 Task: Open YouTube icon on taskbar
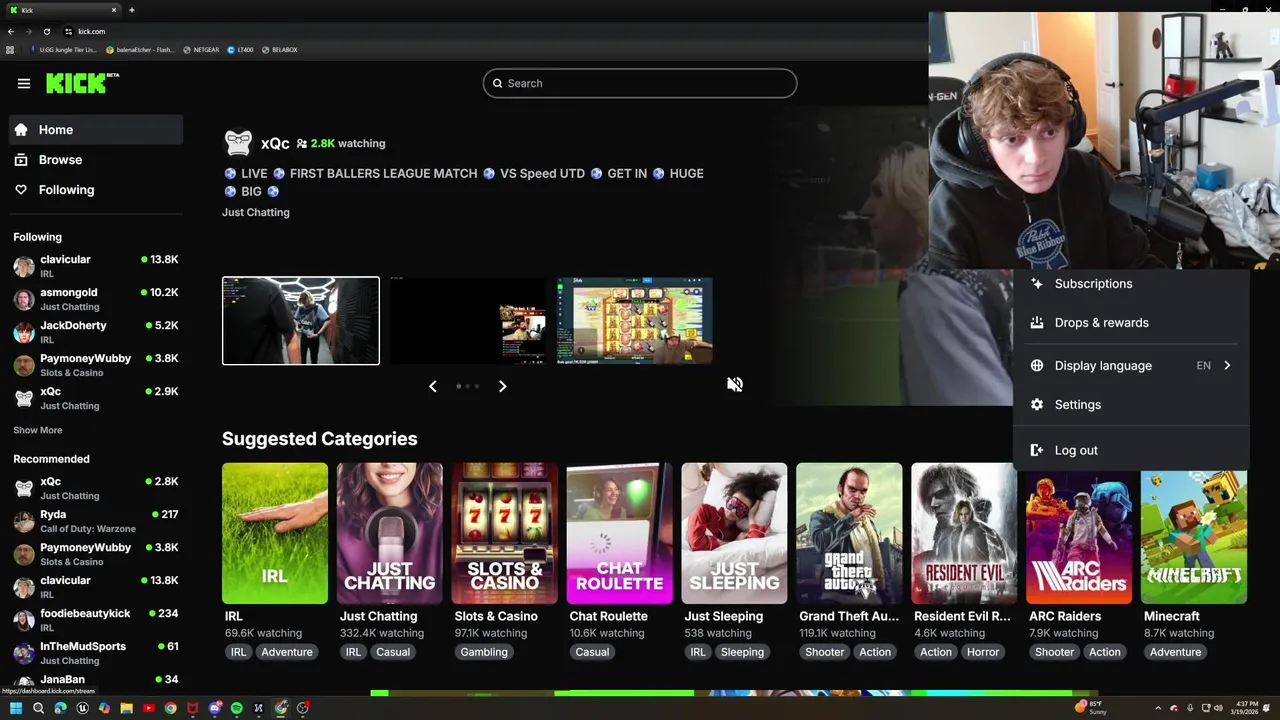point(148,708)
